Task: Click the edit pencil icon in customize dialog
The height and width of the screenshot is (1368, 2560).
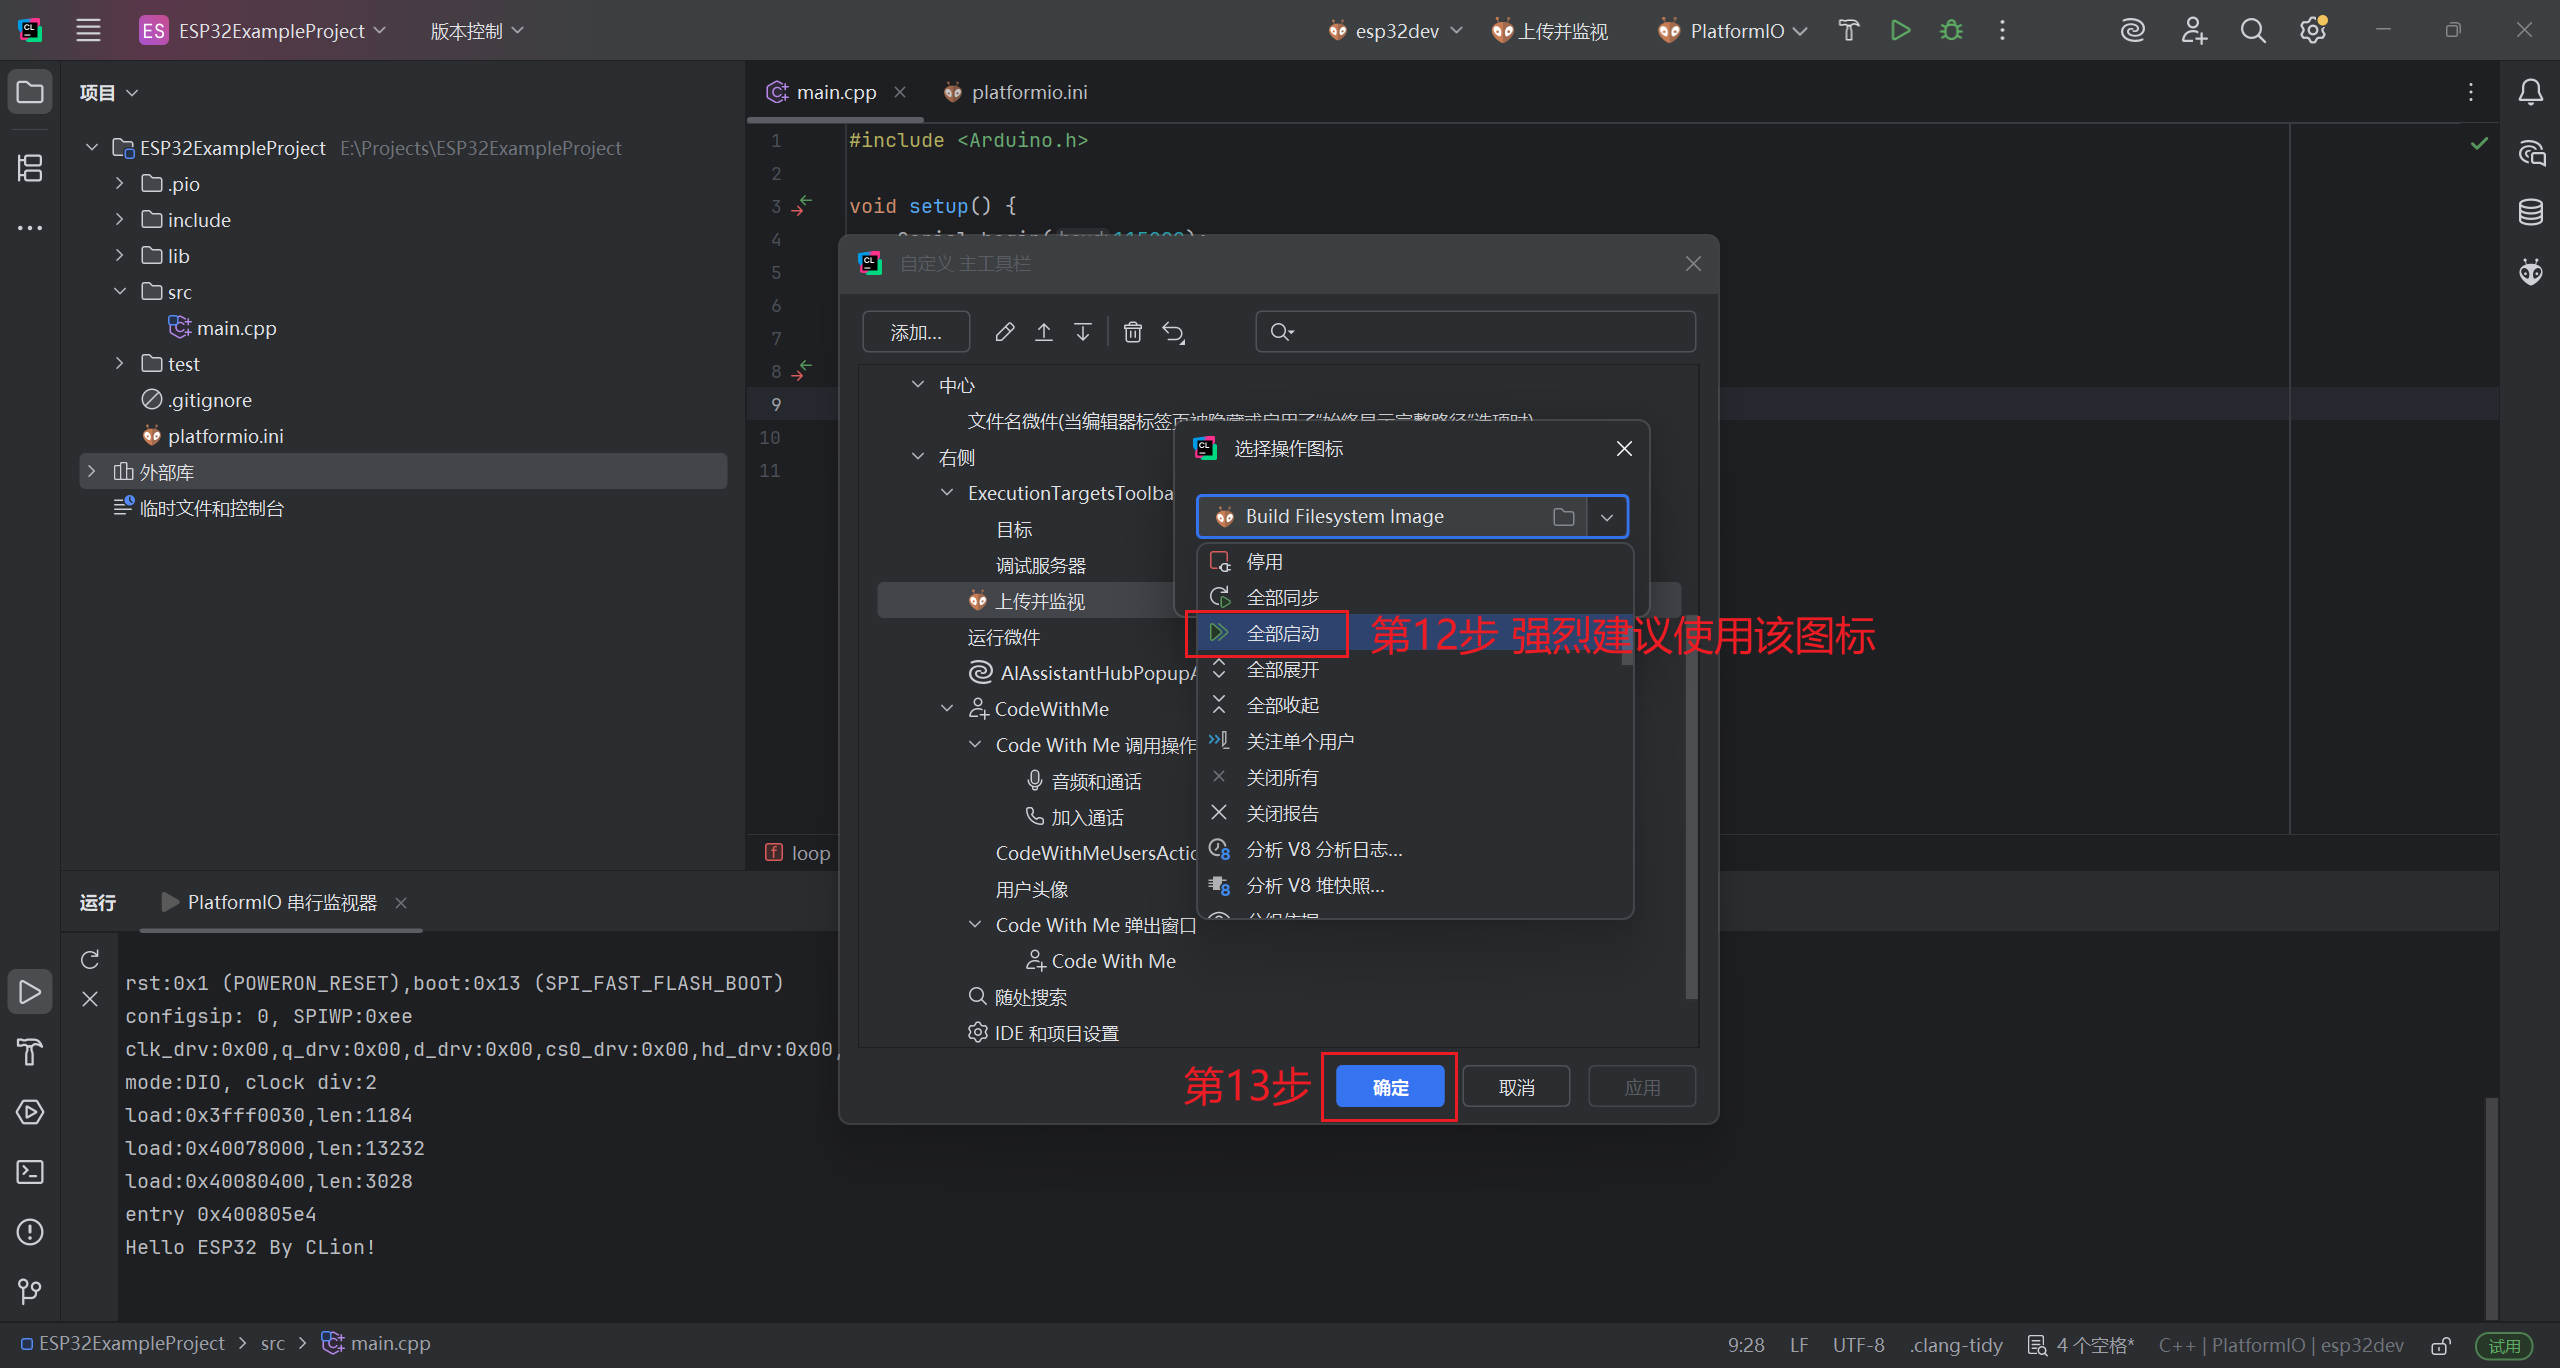Action: [x=1004, y=332]
